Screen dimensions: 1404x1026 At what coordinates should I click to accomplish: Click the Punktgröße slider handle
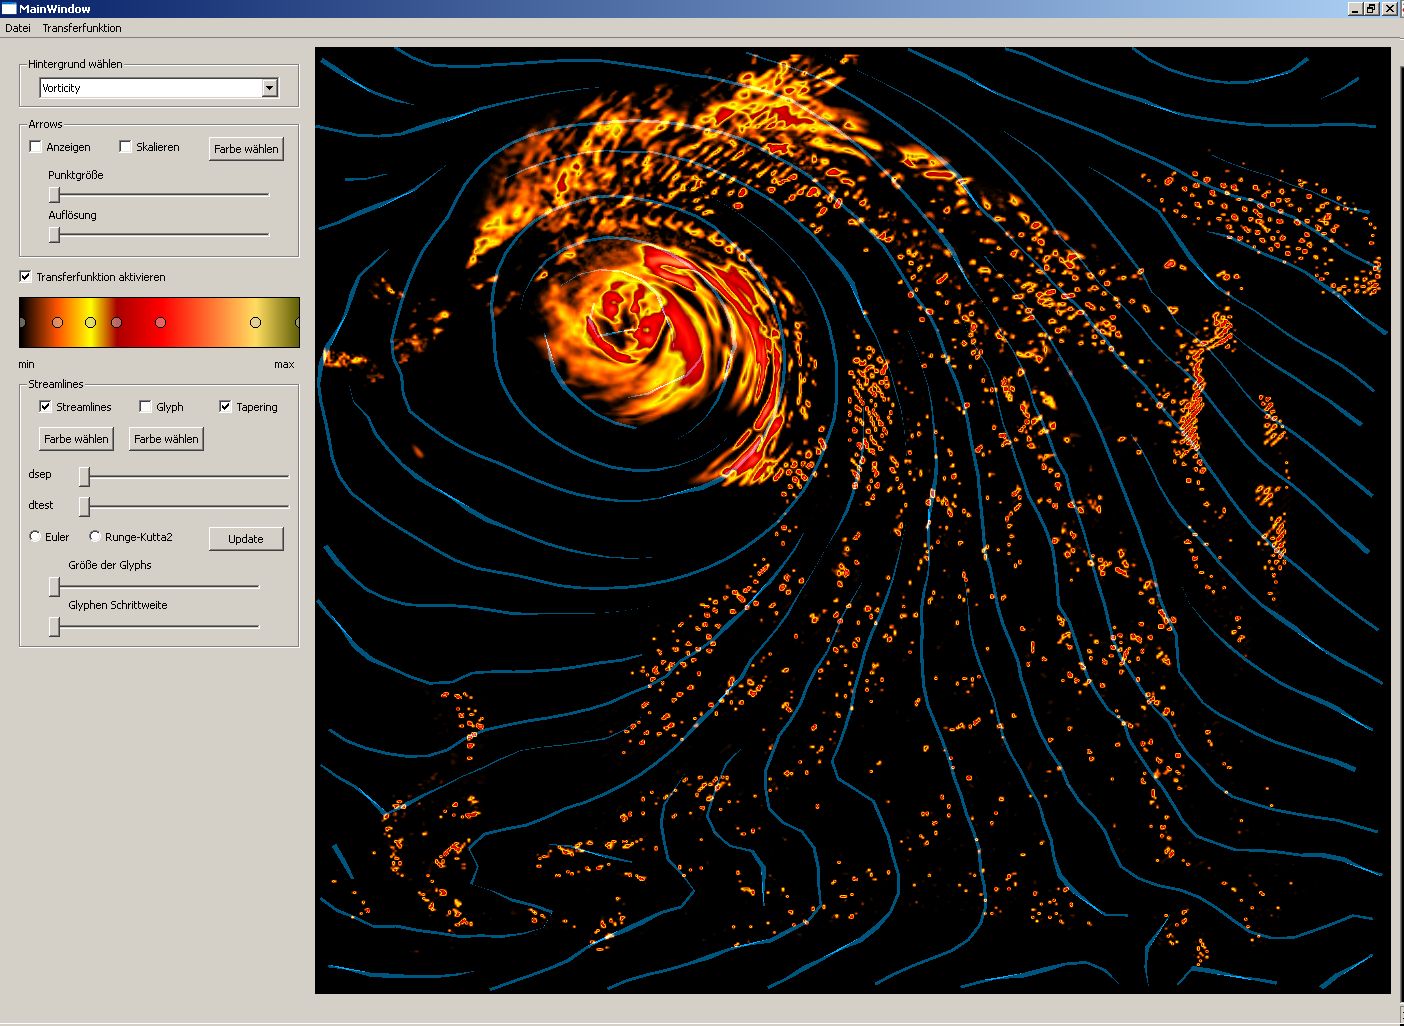pyautogui.click(x=55, y=195)
